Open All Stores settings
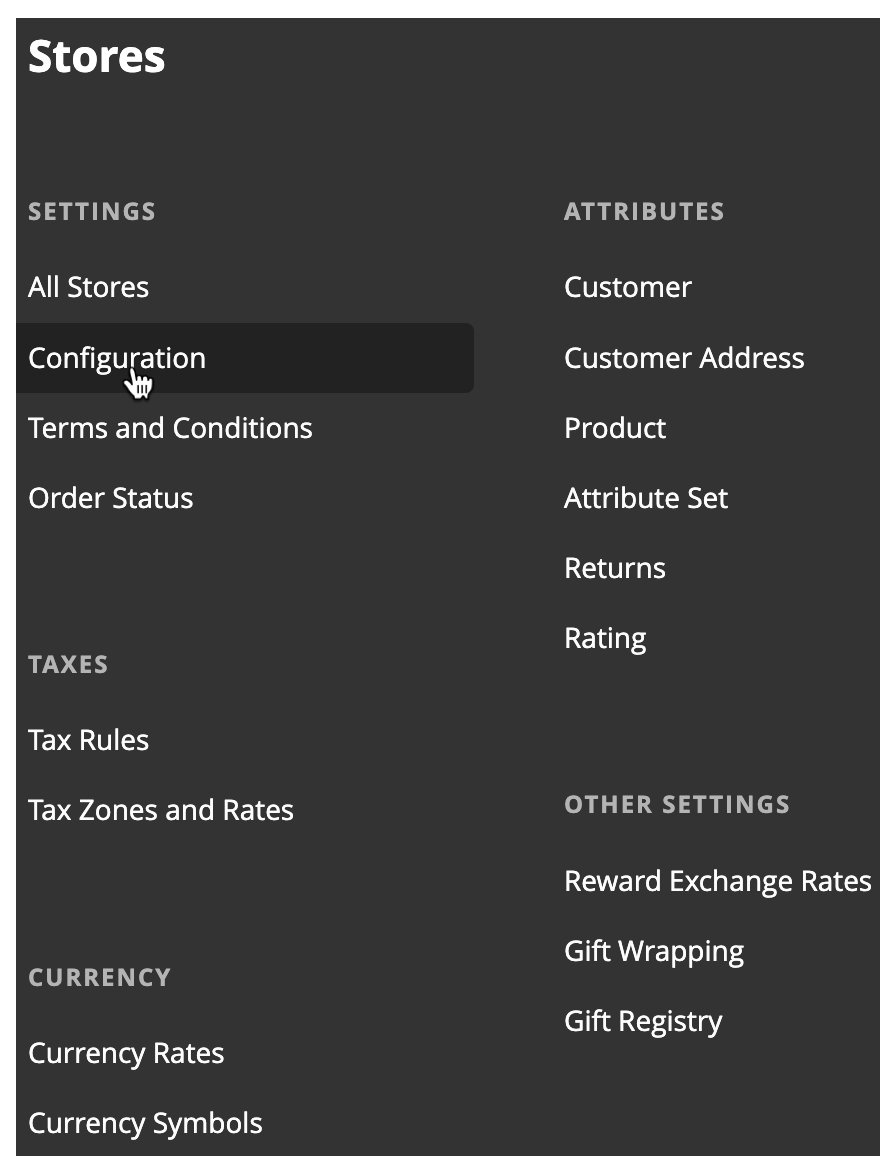 [x=88, y=288]
